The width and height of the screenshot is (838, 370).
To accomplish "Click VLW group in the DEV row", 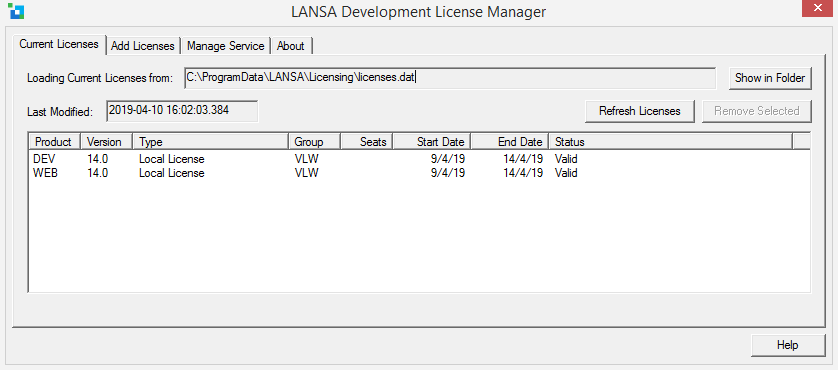I will [x=307, y=159].
